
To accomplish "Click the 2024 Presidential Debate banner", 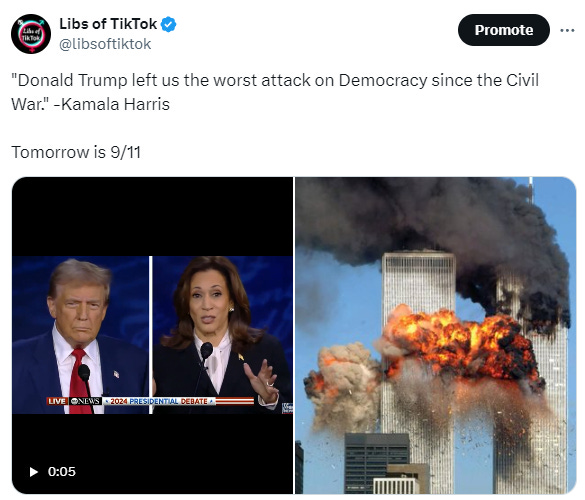I will (159, 401).
